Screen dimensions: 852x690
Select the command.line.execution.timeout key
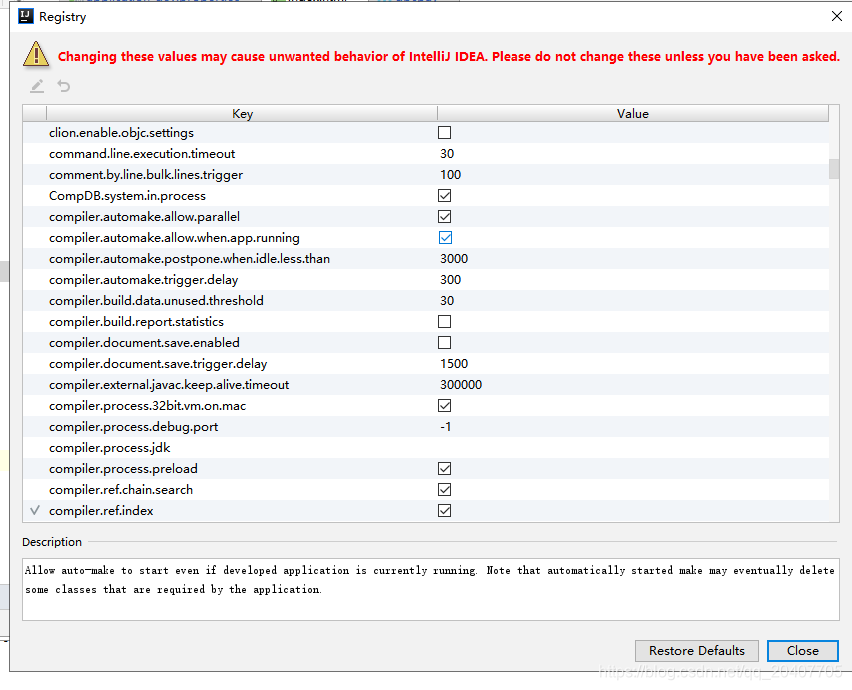(x=142, y=154)
